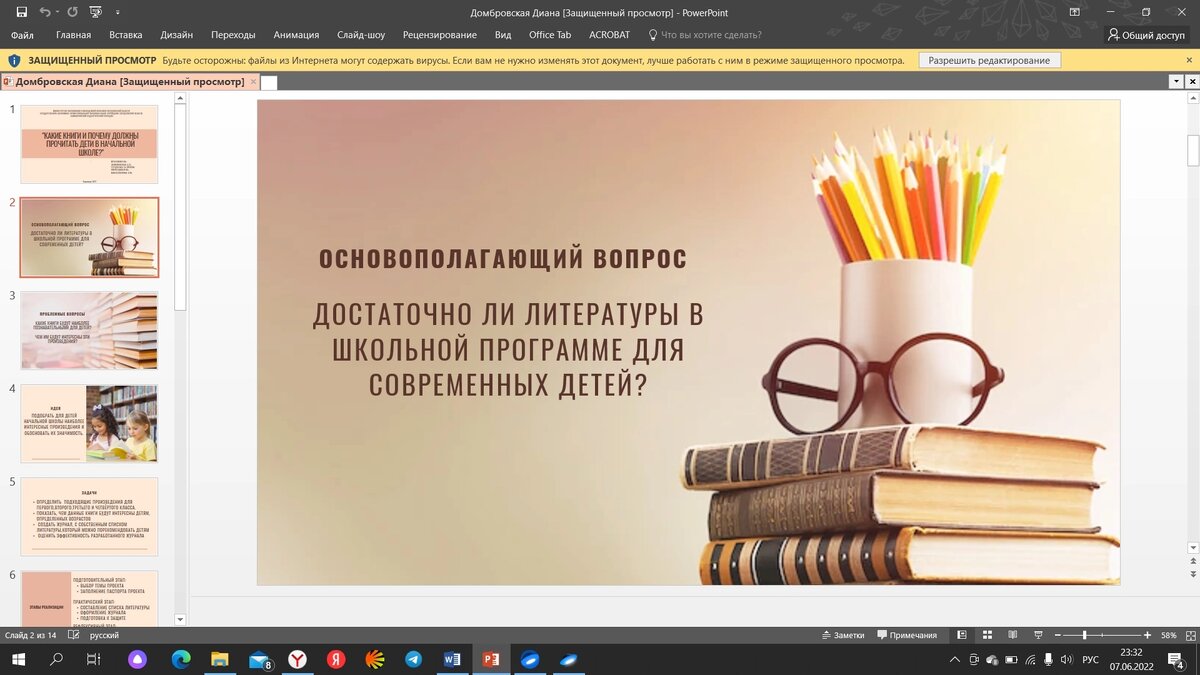Switch to Normal view icon
Viewport: 1200px width, 675px height.
(962, 635)
